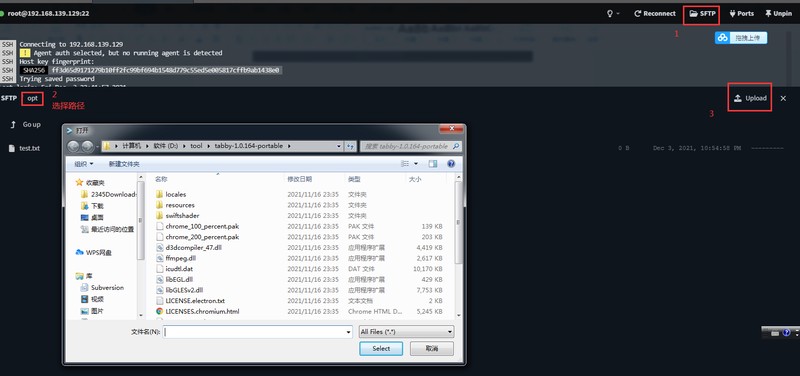Open the All Files (*.*) filter dropdown

click(x=406, y=332)
